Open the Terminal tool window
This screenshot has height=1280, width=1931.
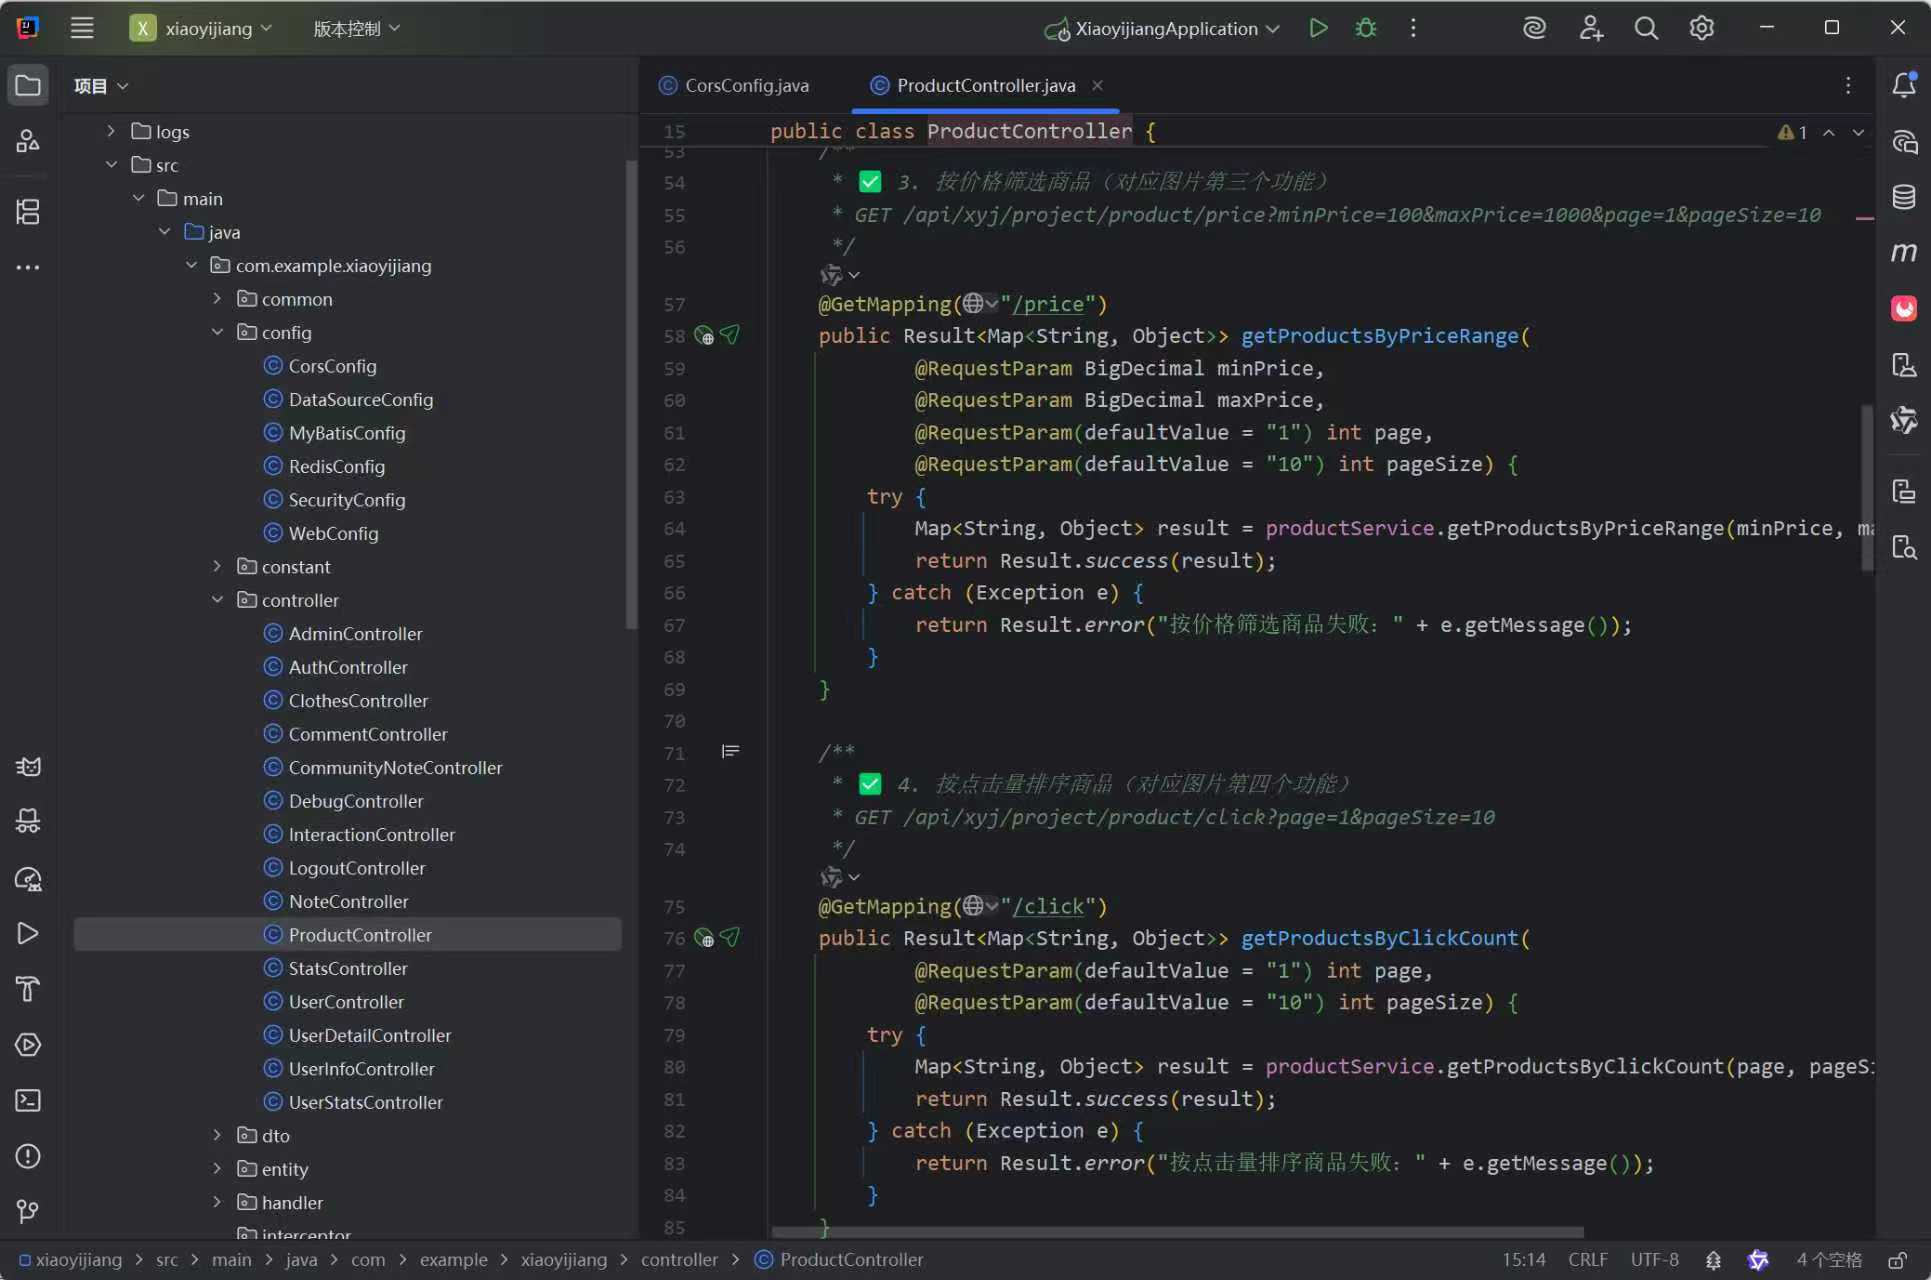coord(28,1100)
